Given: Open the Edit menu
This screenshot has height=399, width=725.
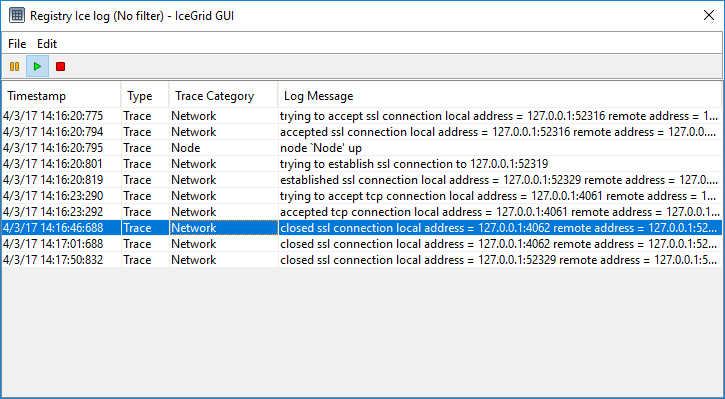Looking at the screenshot, I should (47, 44).
